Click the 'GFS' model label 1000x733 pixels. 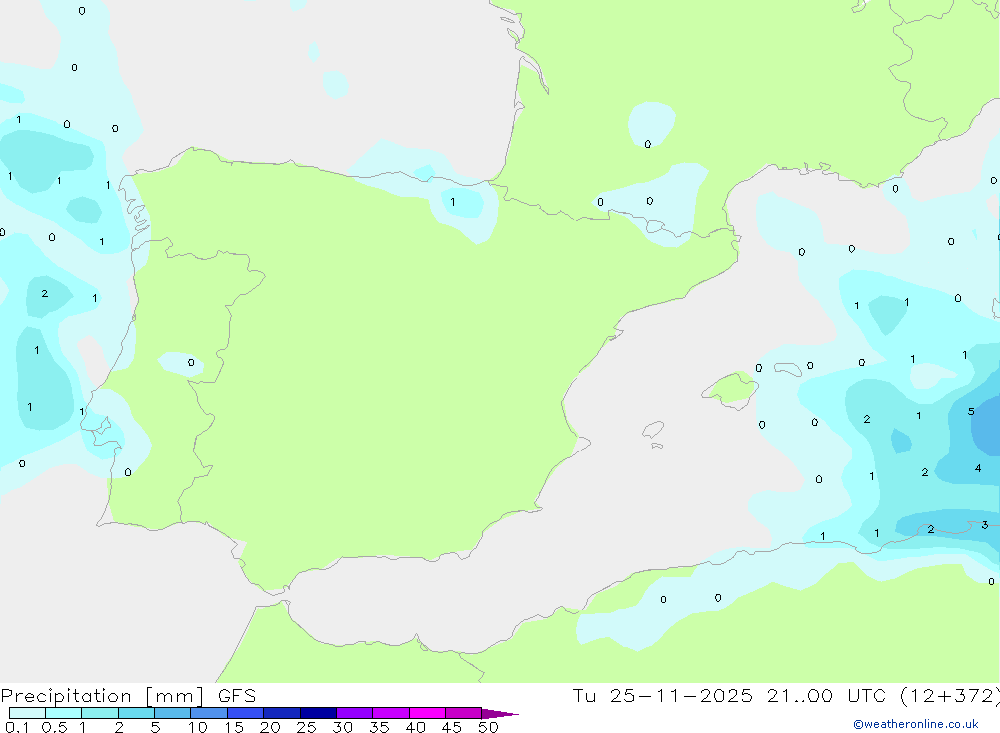click(237, 696)
